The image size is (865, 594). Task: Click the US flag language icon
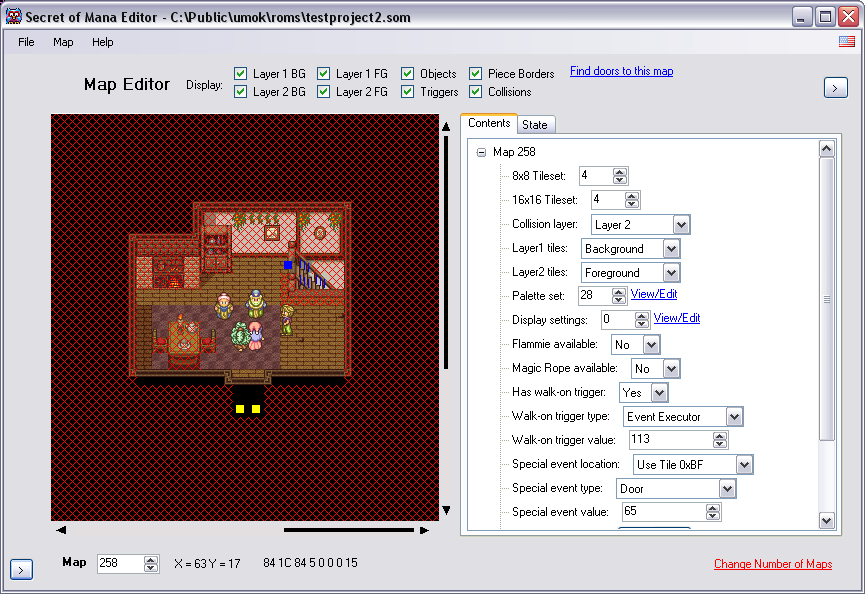point(847,41)
